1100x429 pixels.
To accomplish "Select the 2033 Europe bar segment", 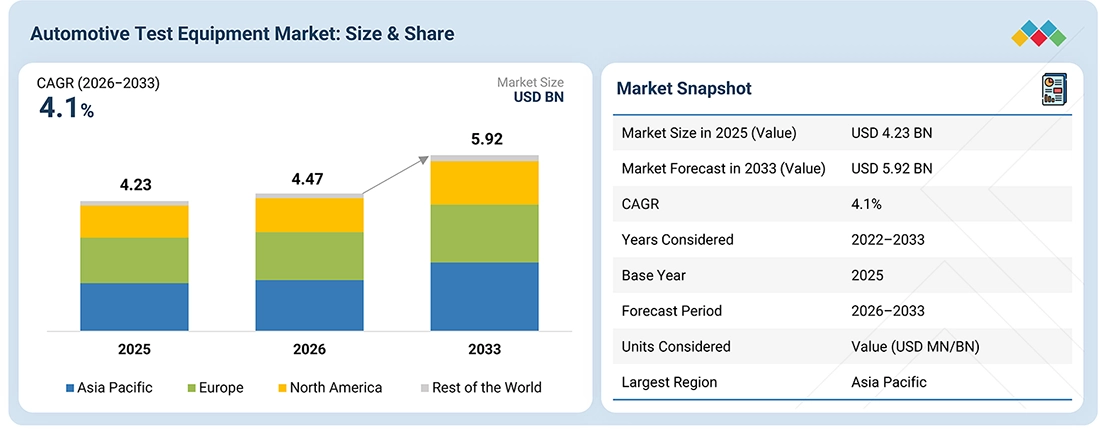I will [485, 233].
